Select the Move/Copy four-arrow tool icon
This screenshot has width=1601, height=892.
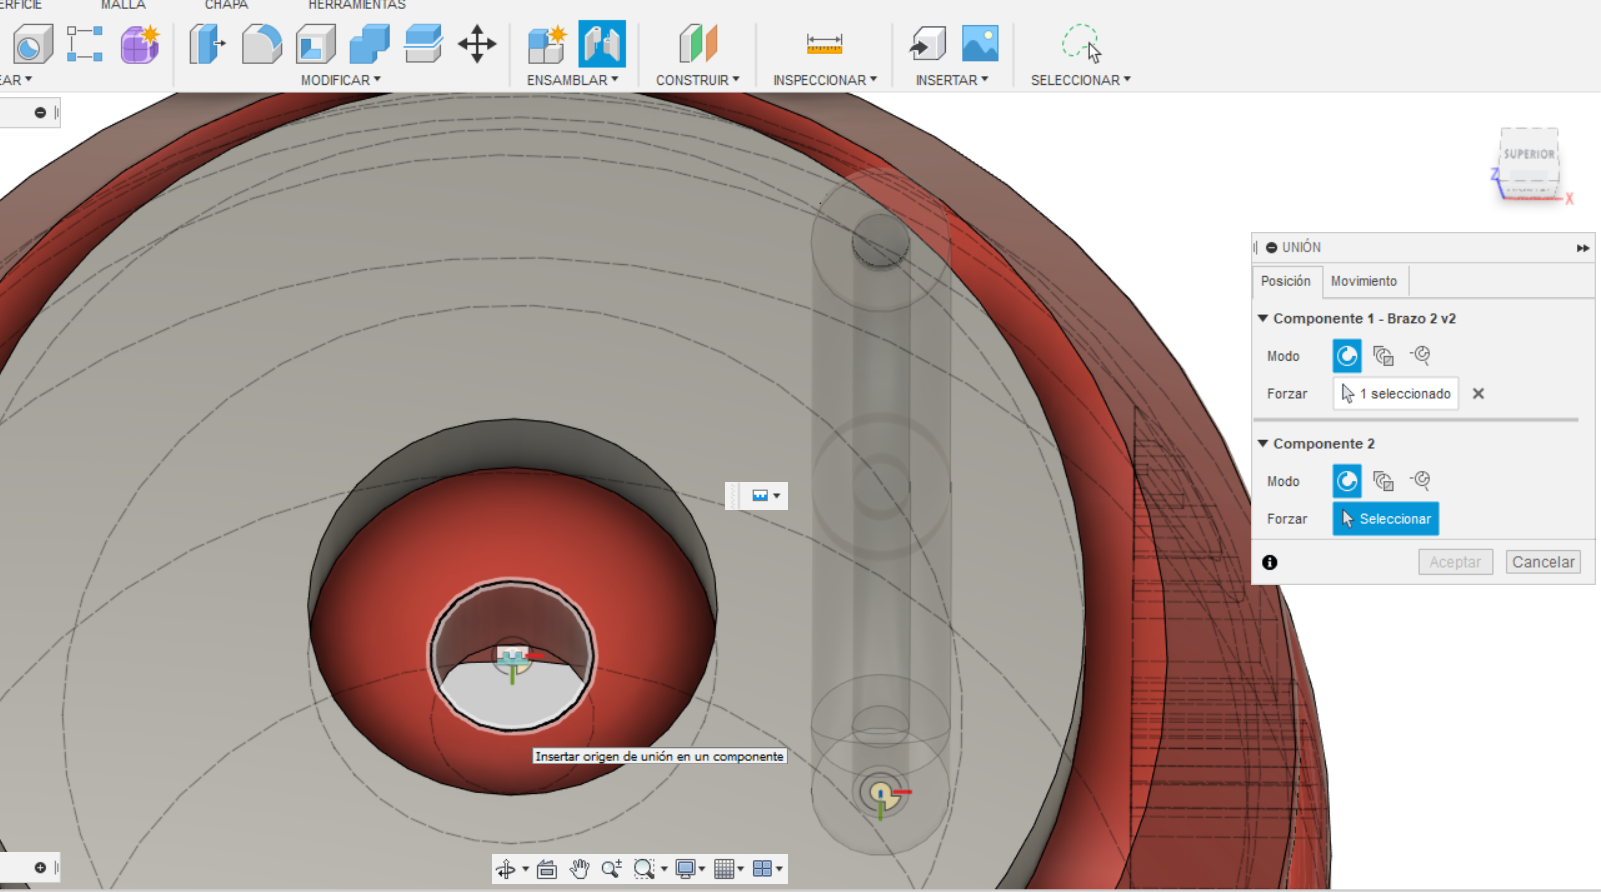point(477,44)
